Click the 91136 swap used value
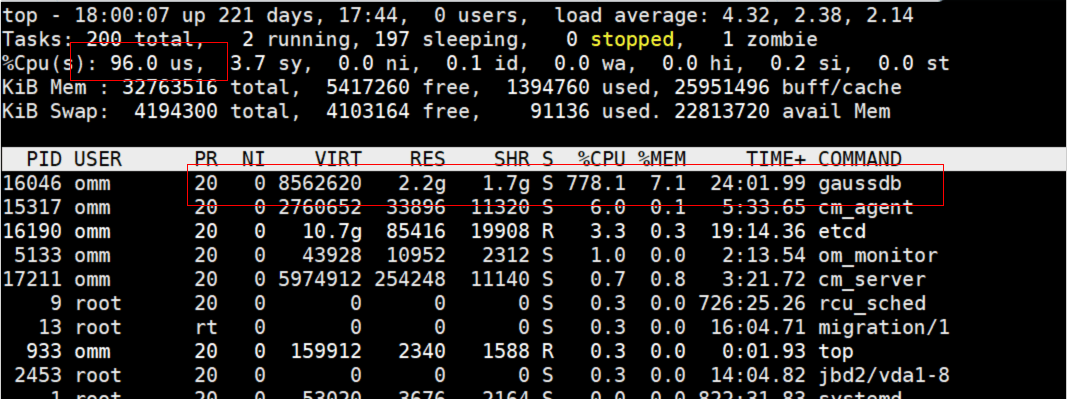 [560, 111]
